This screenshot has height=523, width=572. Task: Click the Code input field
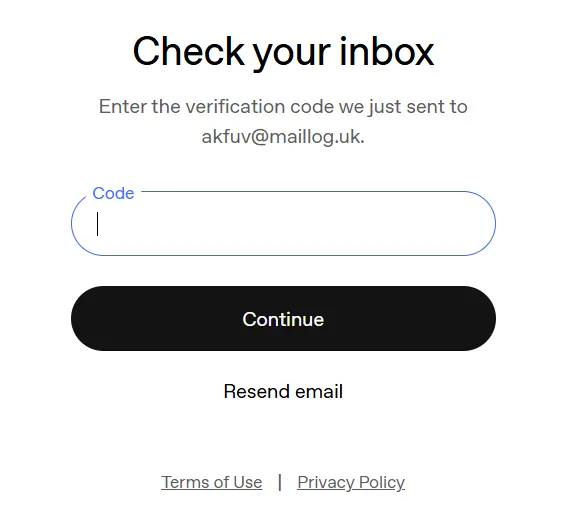pyautogui.click(x=283, y=223)
